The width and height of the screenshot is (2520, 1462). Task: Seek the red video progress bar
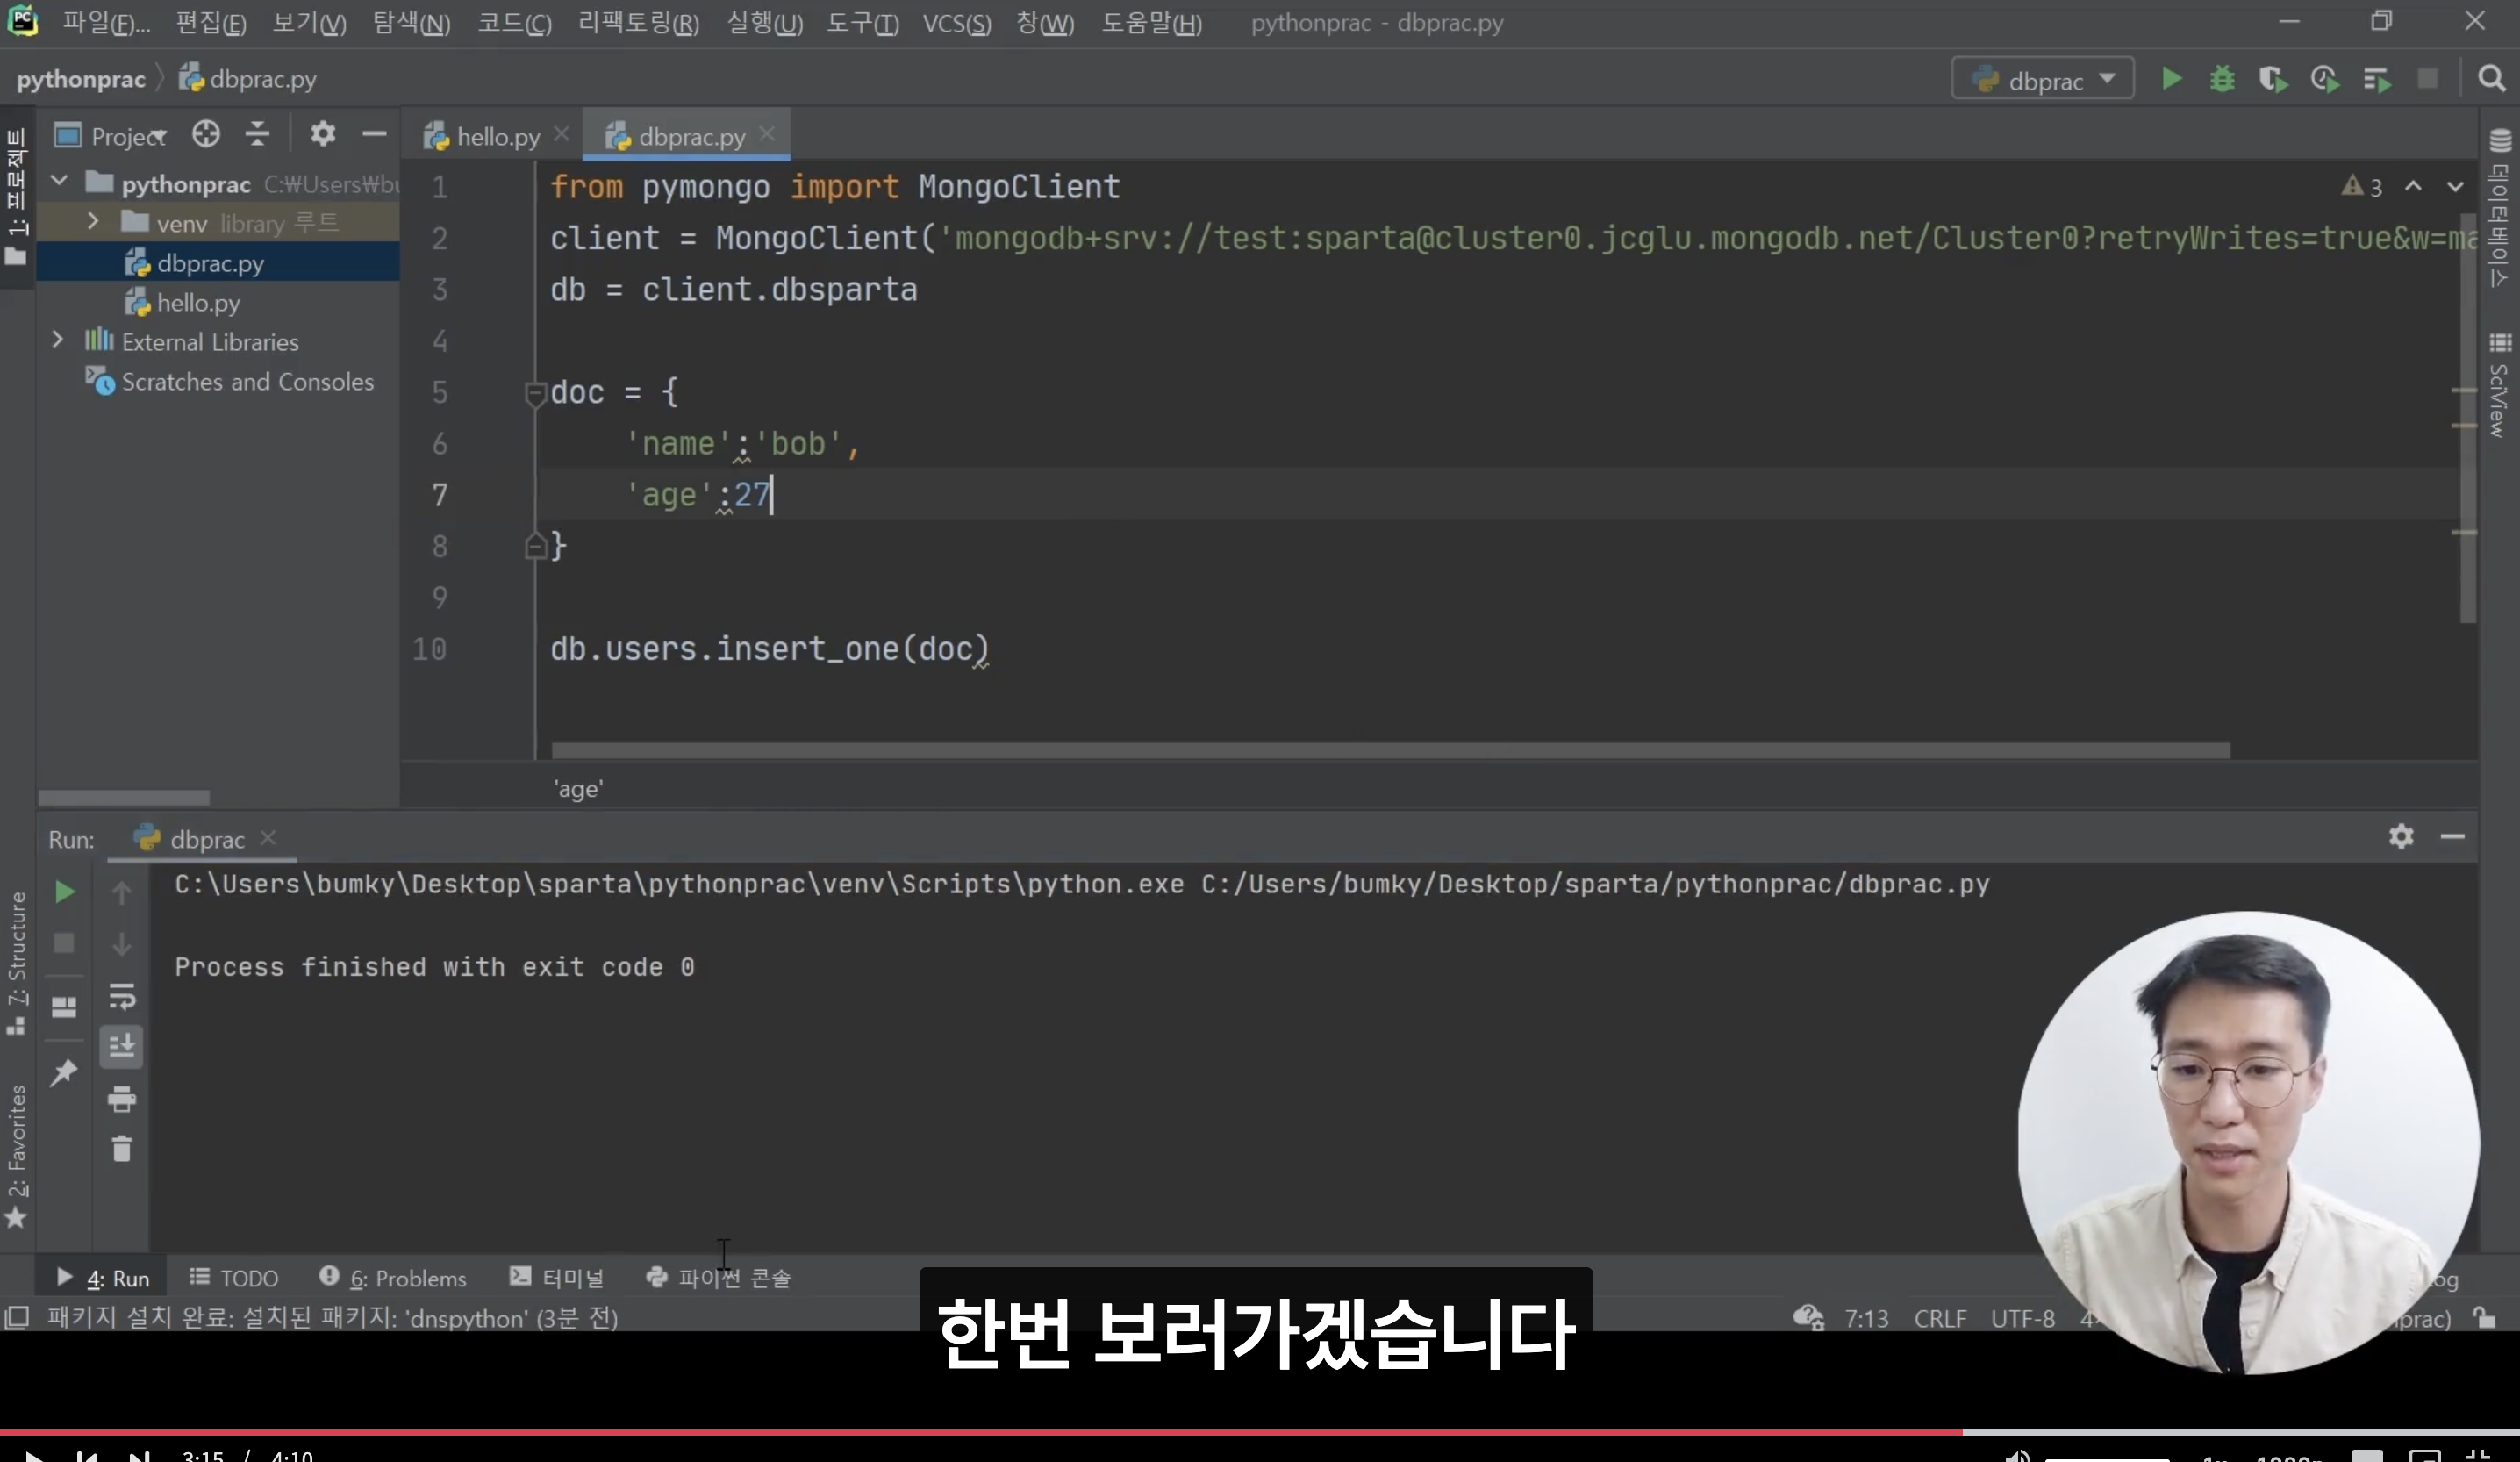click(x=980, y=1431)
